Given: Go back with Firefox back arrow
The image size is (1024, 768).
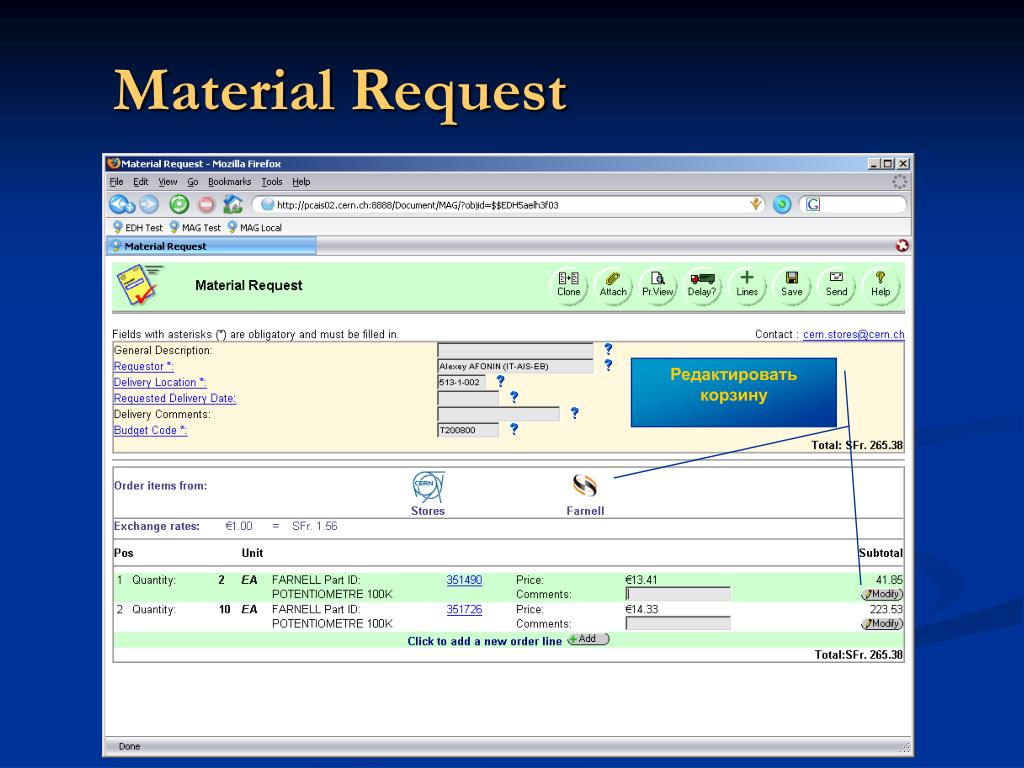Looking at the screenshot, I should [x=121, y=204].
